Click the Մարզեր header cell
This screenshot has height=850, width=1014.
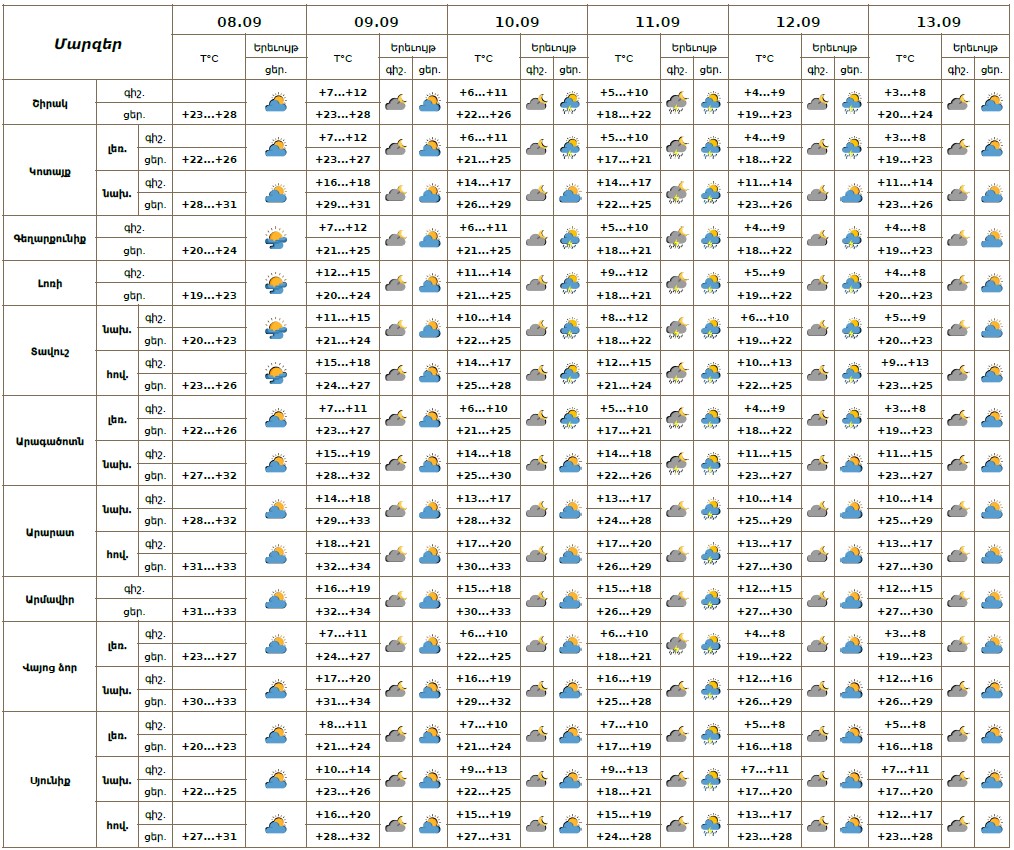pos(87,44)
